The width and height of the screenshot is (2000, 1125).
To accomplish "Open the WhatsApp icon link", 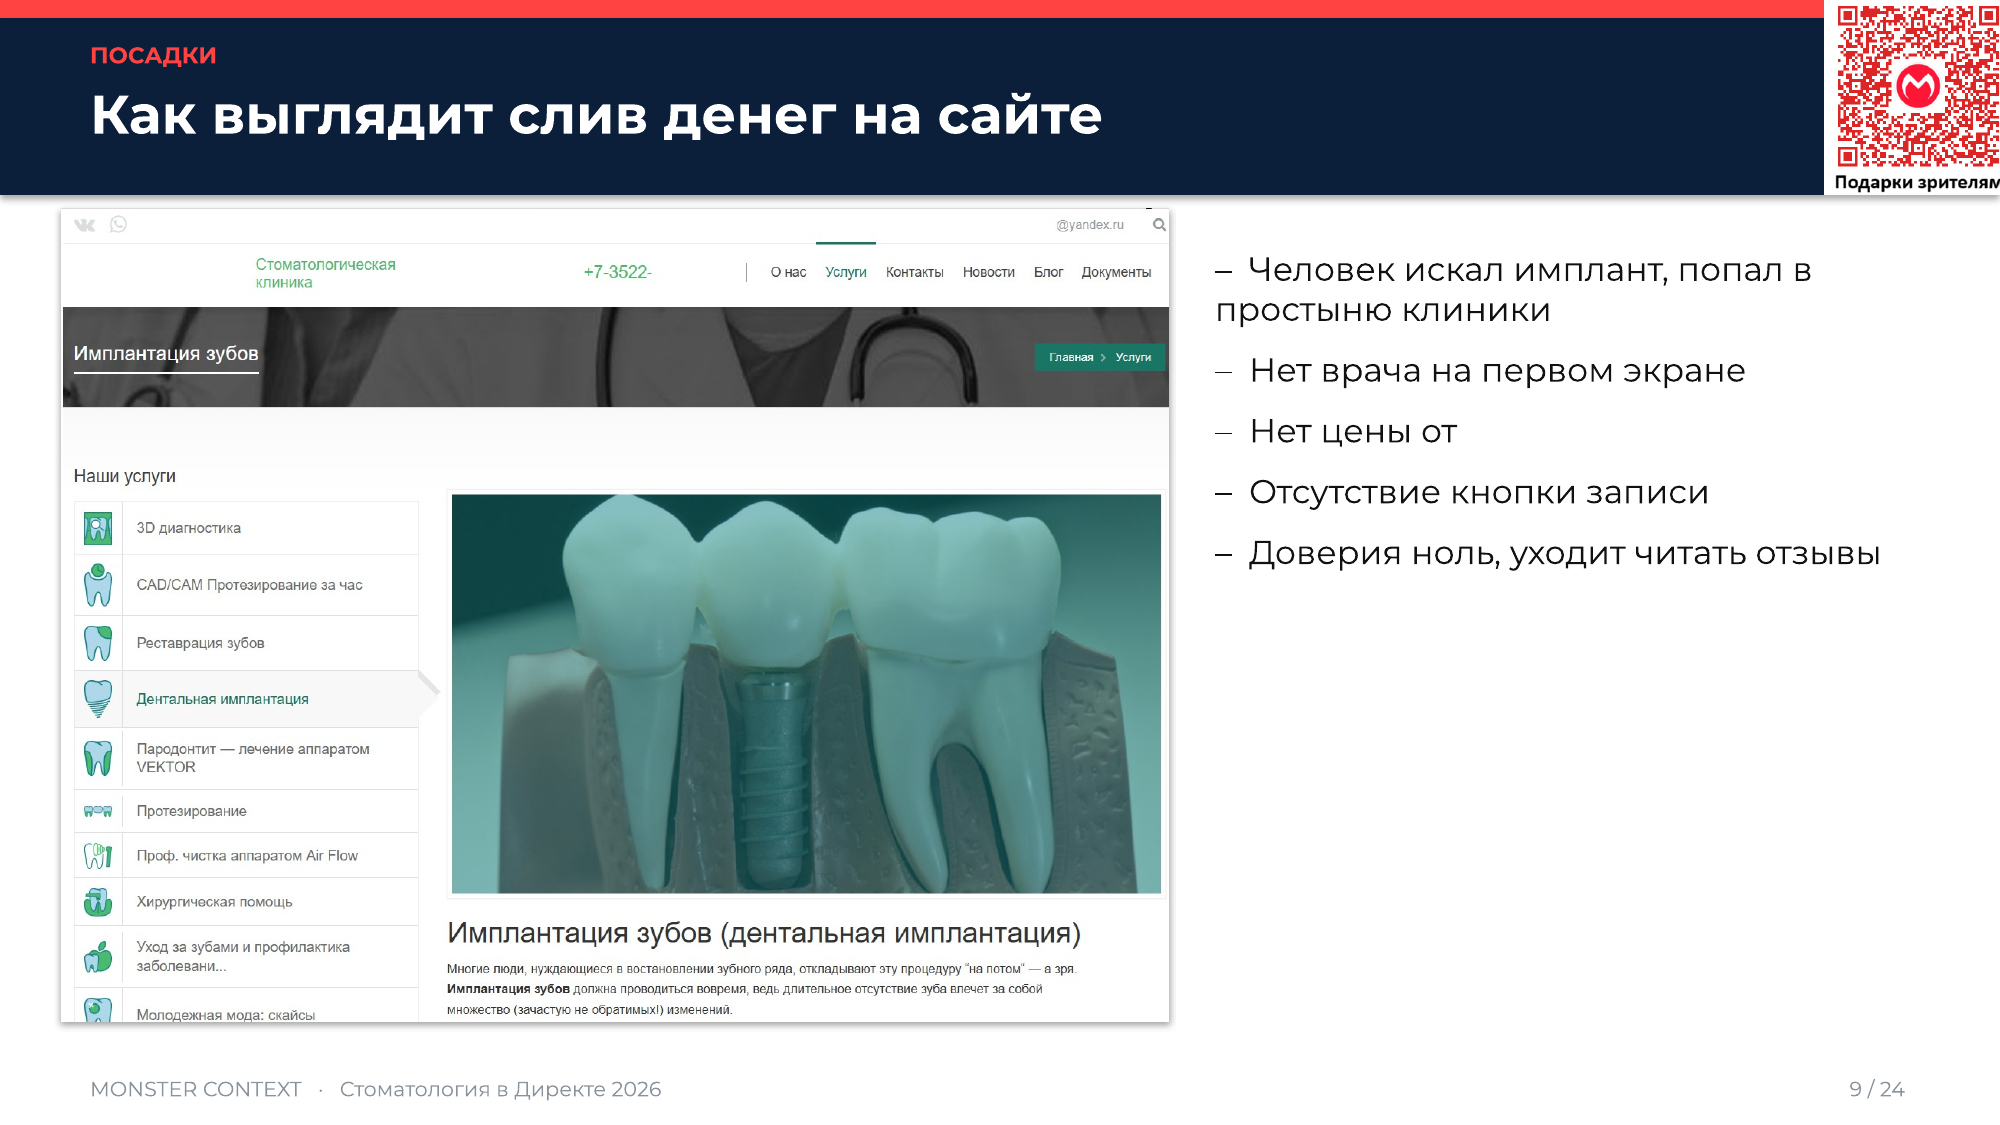I will coord(119,224).
